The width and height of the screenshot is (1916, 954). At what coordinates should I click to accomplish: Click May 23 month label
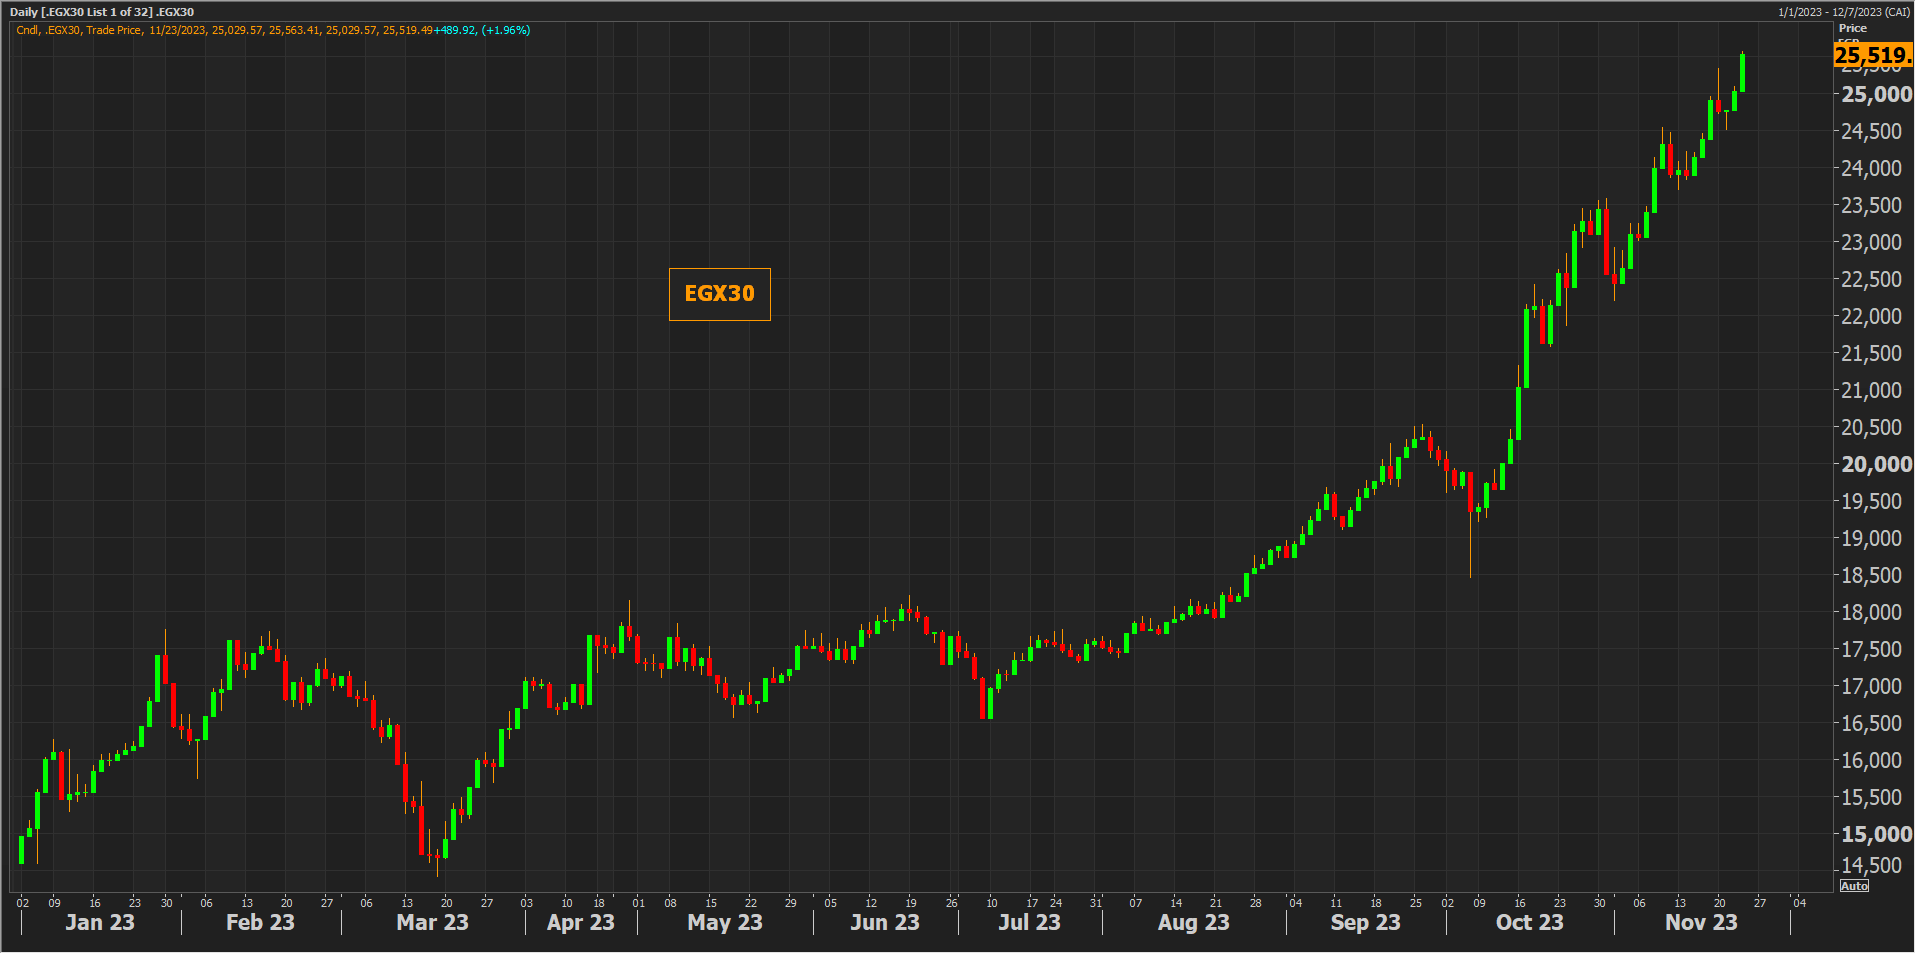pos(725,922)
